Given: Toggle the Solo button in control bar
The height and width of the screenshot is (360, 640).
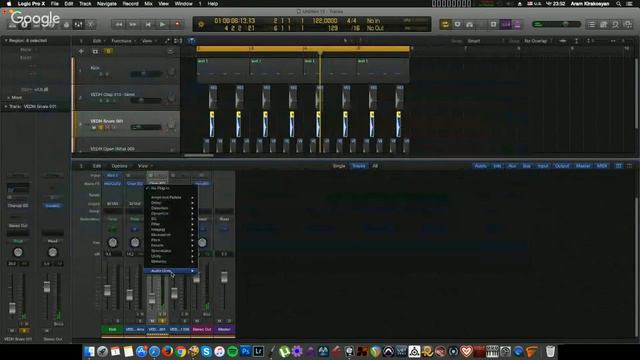Looking at the screenshot, I should pos(493,24).
